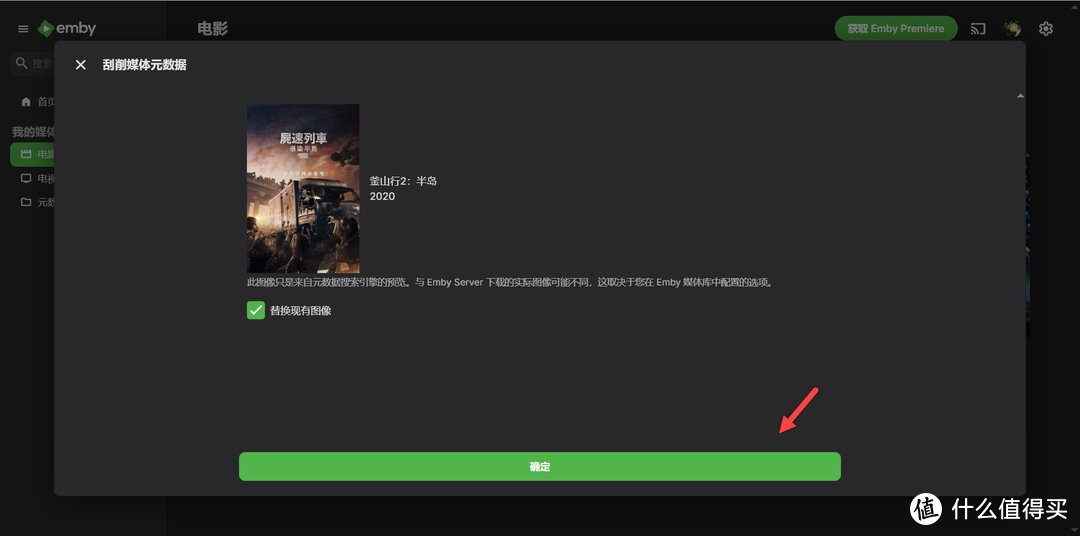
Task: Click the search magnifier icon
Action: (21, 63)
